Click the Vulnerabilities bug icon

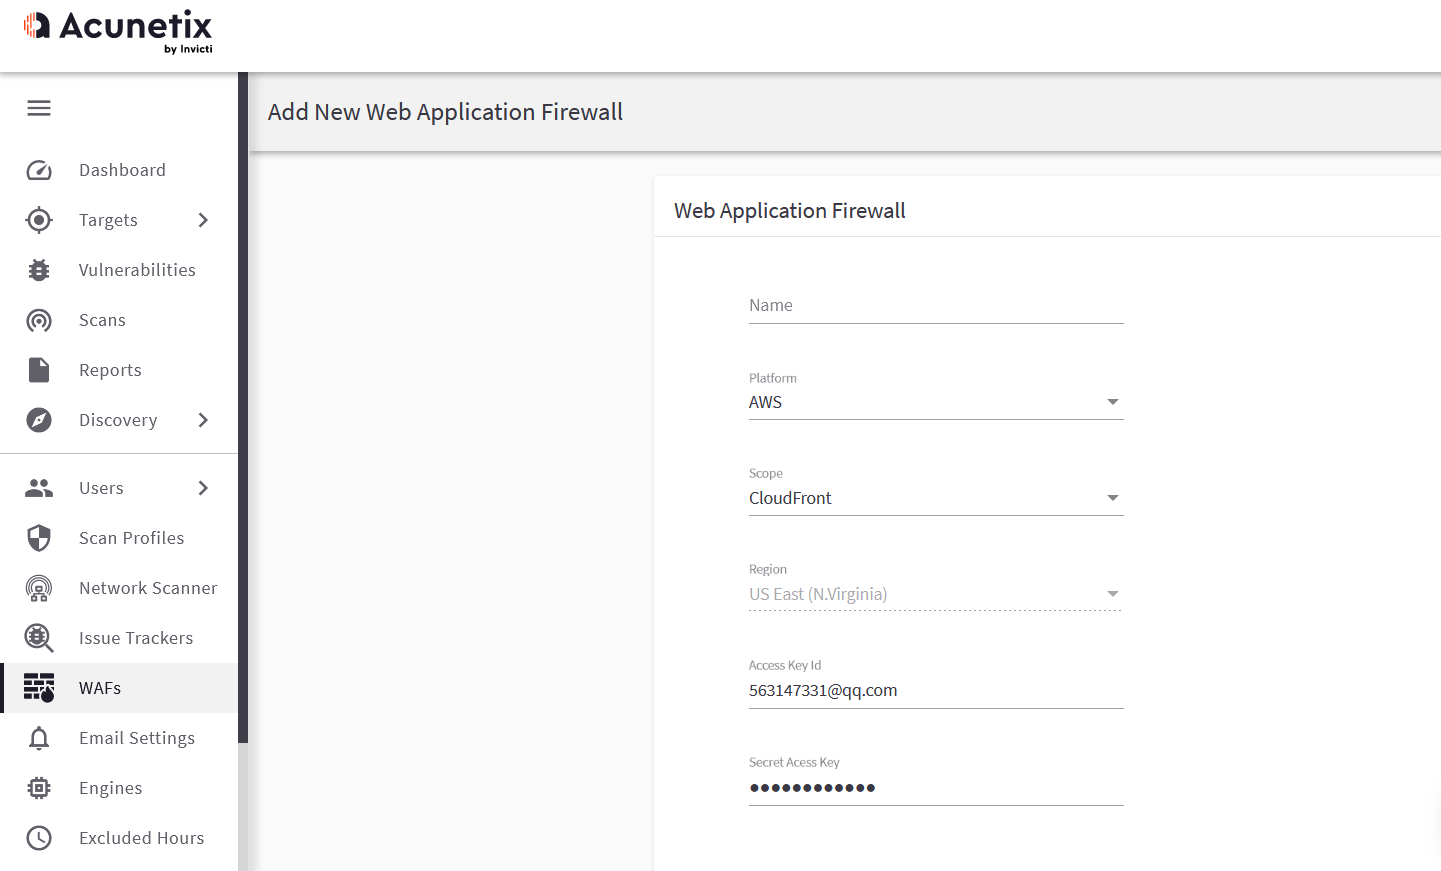coord(39,270)
